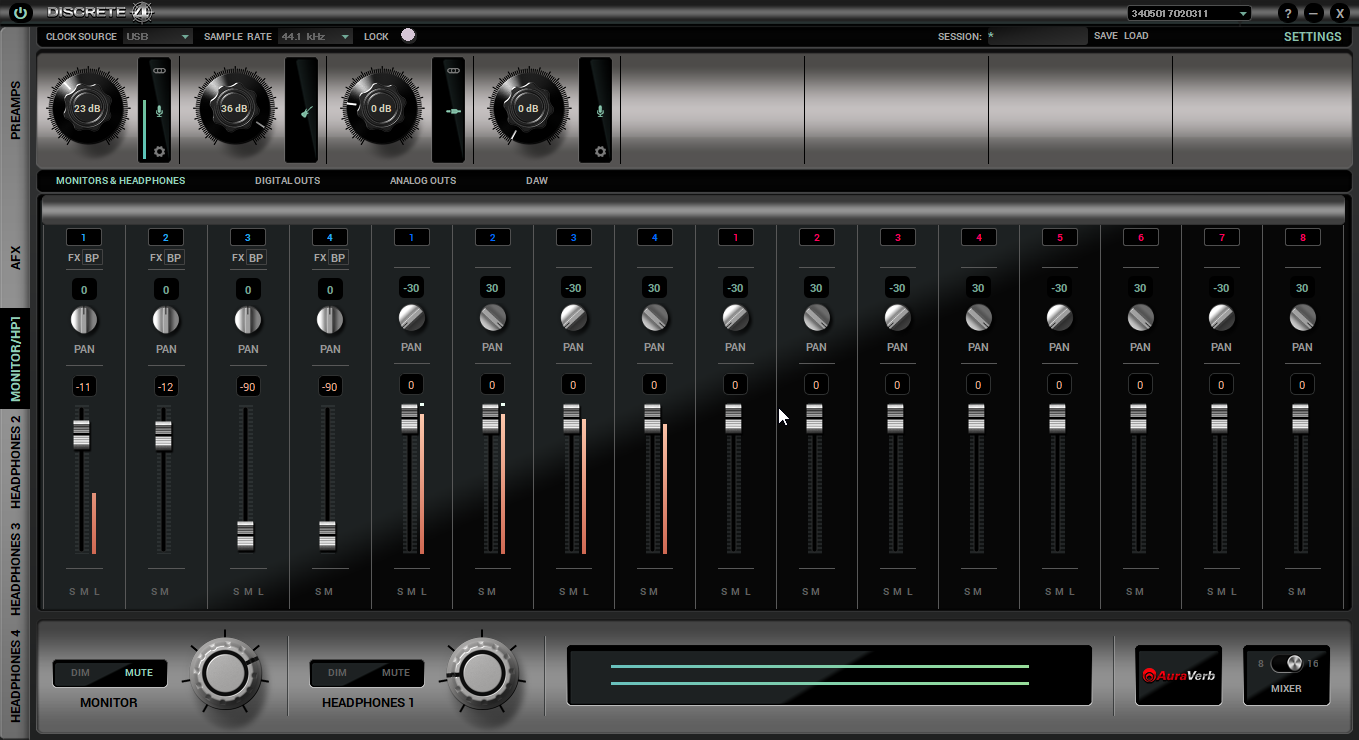Click the 36 dB preamp gain knob
The image size is (1359, 740).
tap(234, 108)
